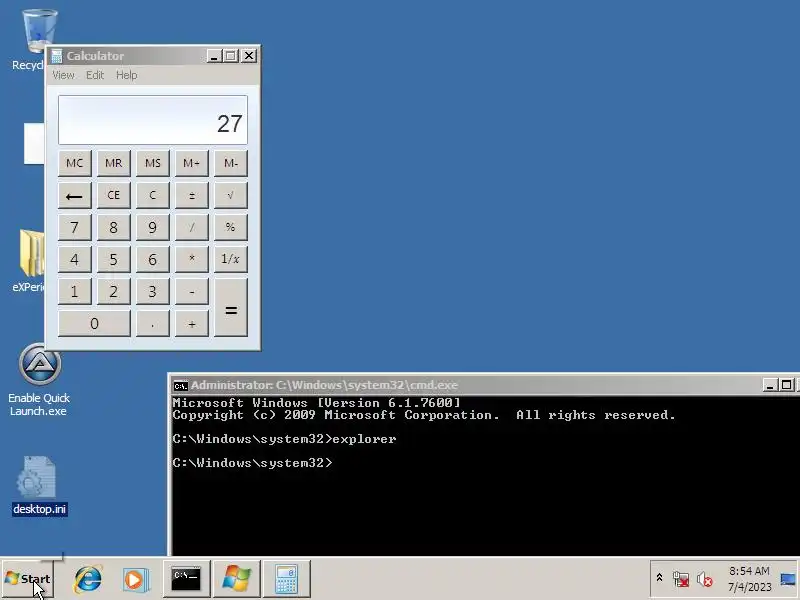Select the eXPerience folder icon on desktop
Screen dimensions: 800x600
30,260
